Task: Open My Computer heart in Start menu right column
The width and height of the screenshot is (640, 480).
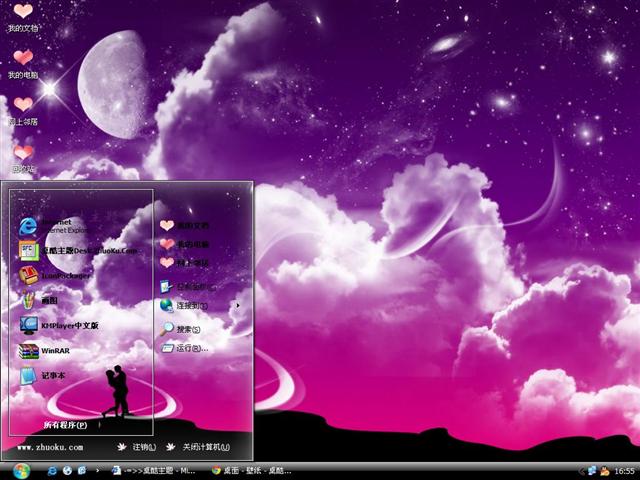Action: [184, 244]
